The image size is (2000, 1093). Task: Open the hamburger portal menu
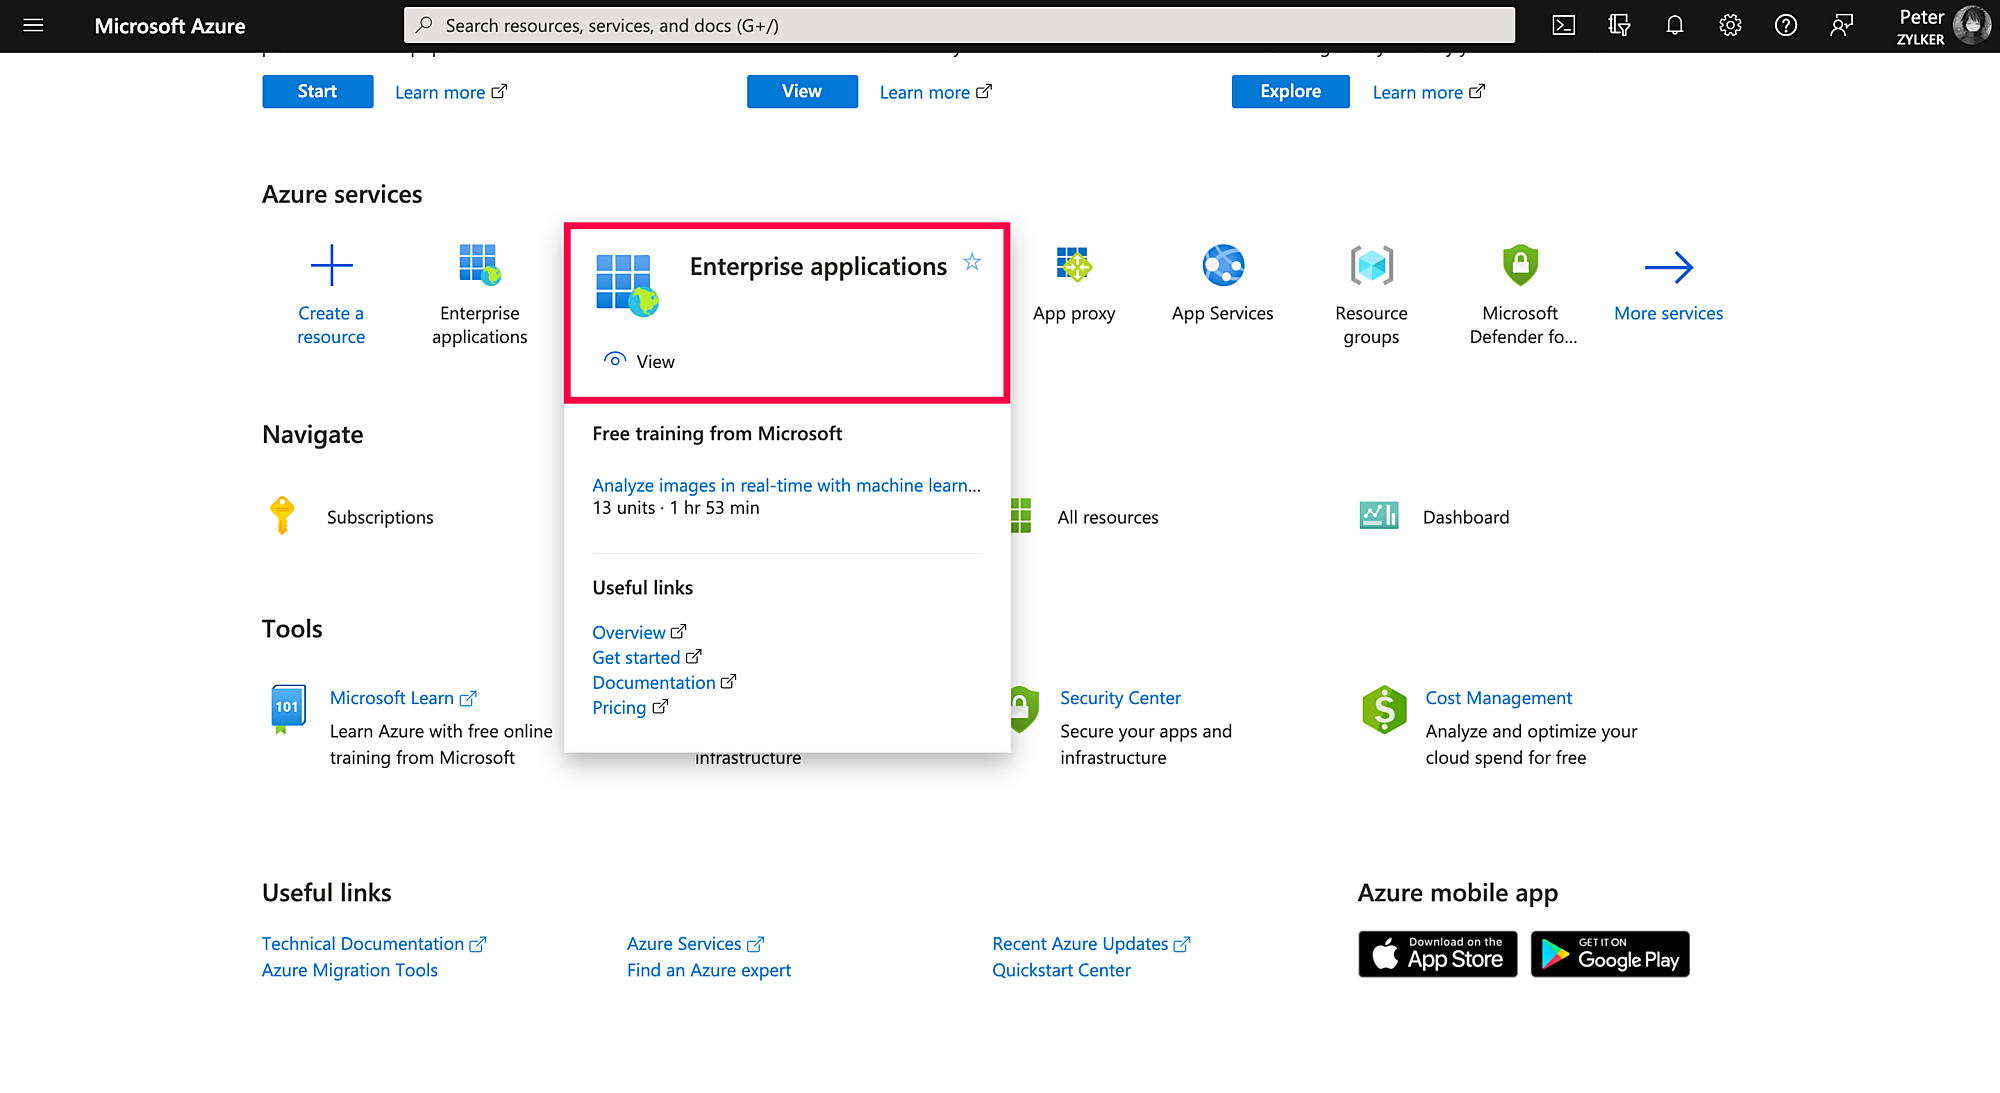tap(33, 26)
